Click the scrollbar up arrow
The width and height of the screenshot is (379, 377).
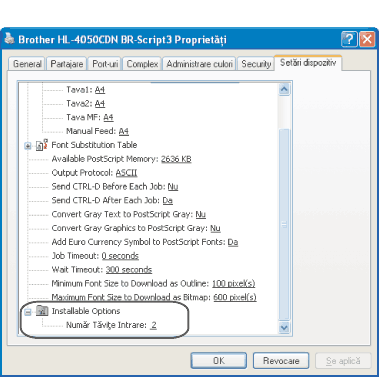(x=284, y=89)
